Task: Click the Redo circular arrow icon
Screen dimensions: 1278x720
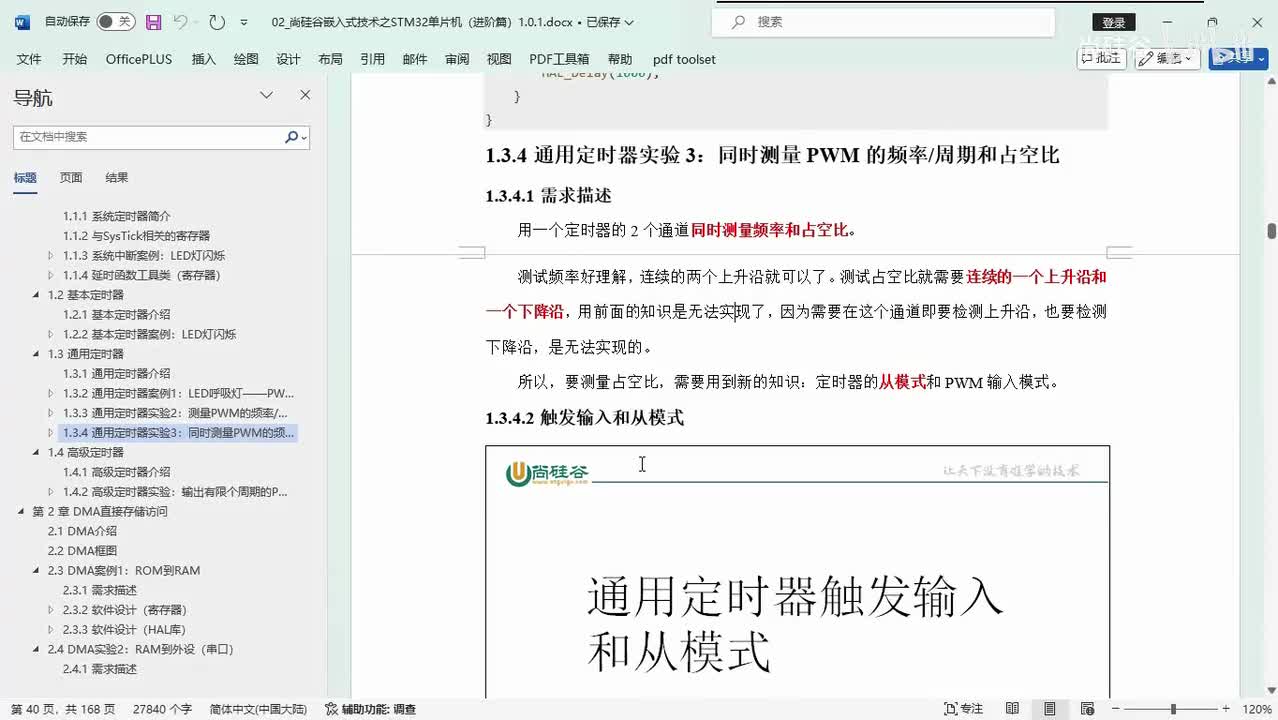Action: (x=217, y=21)
